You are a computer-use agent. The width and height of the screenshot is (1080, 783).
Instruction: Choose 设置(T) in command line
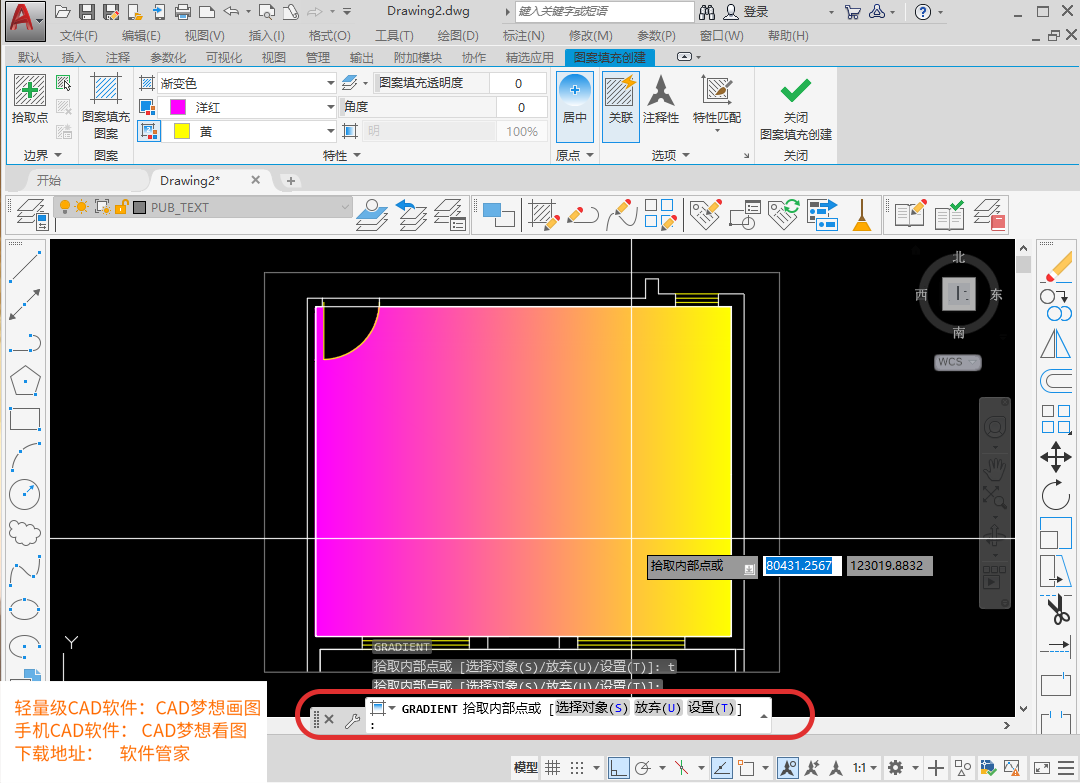tap(712, 707)
